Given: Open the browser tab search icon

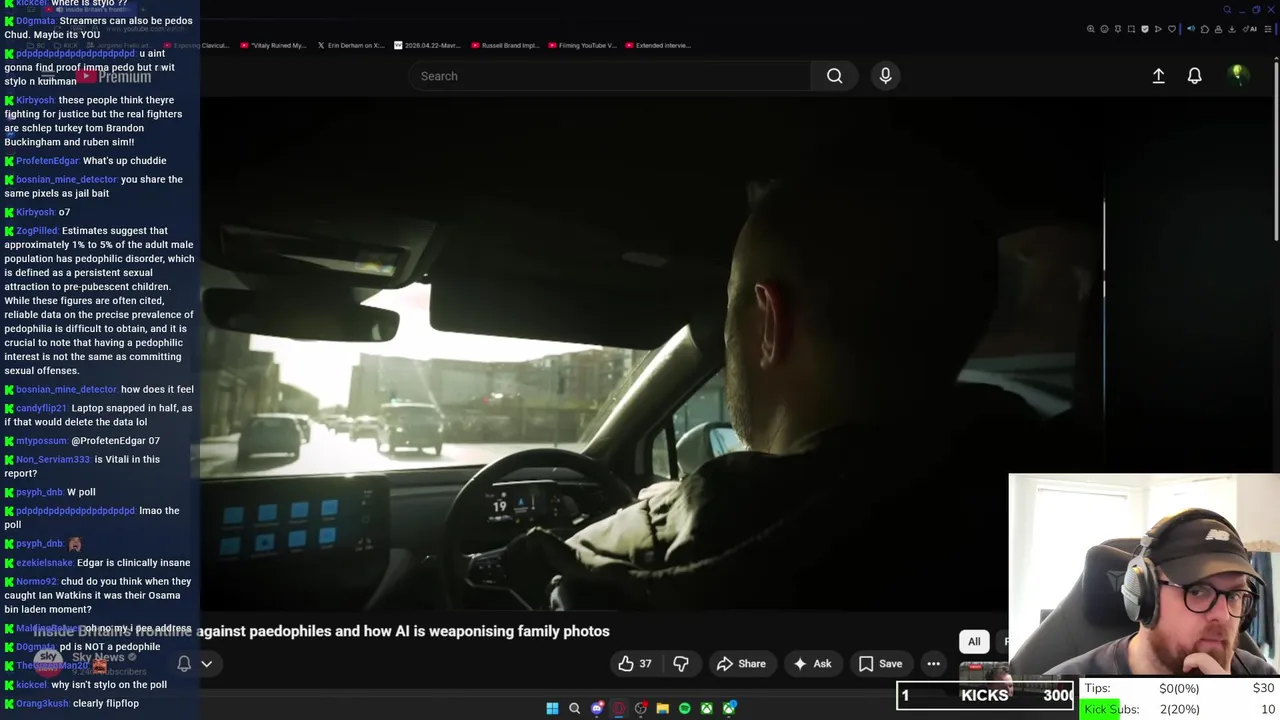Looking at the screenshot, I should pyautogui.click(x=1227, y=10).
